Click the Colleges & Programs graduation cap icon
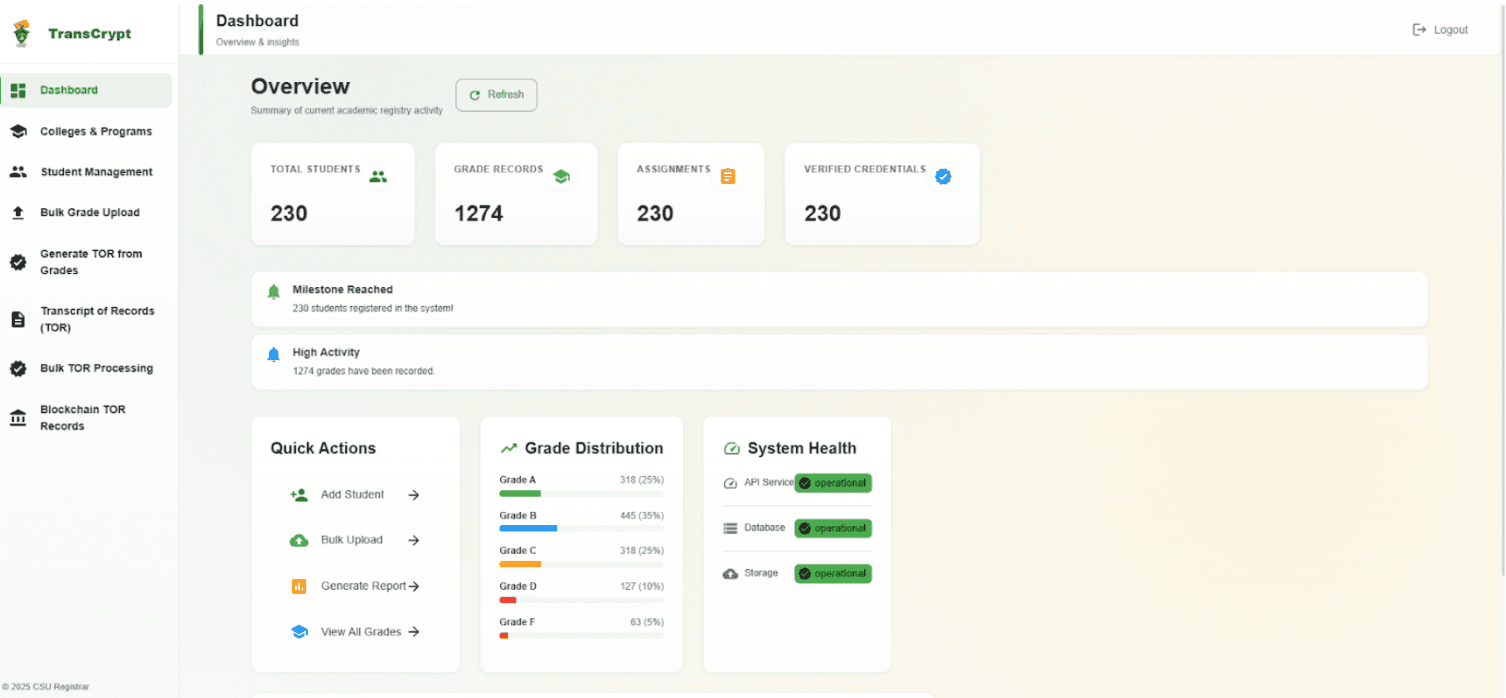This screenshot has width=1506, height=698. click(x=18, y=132)
